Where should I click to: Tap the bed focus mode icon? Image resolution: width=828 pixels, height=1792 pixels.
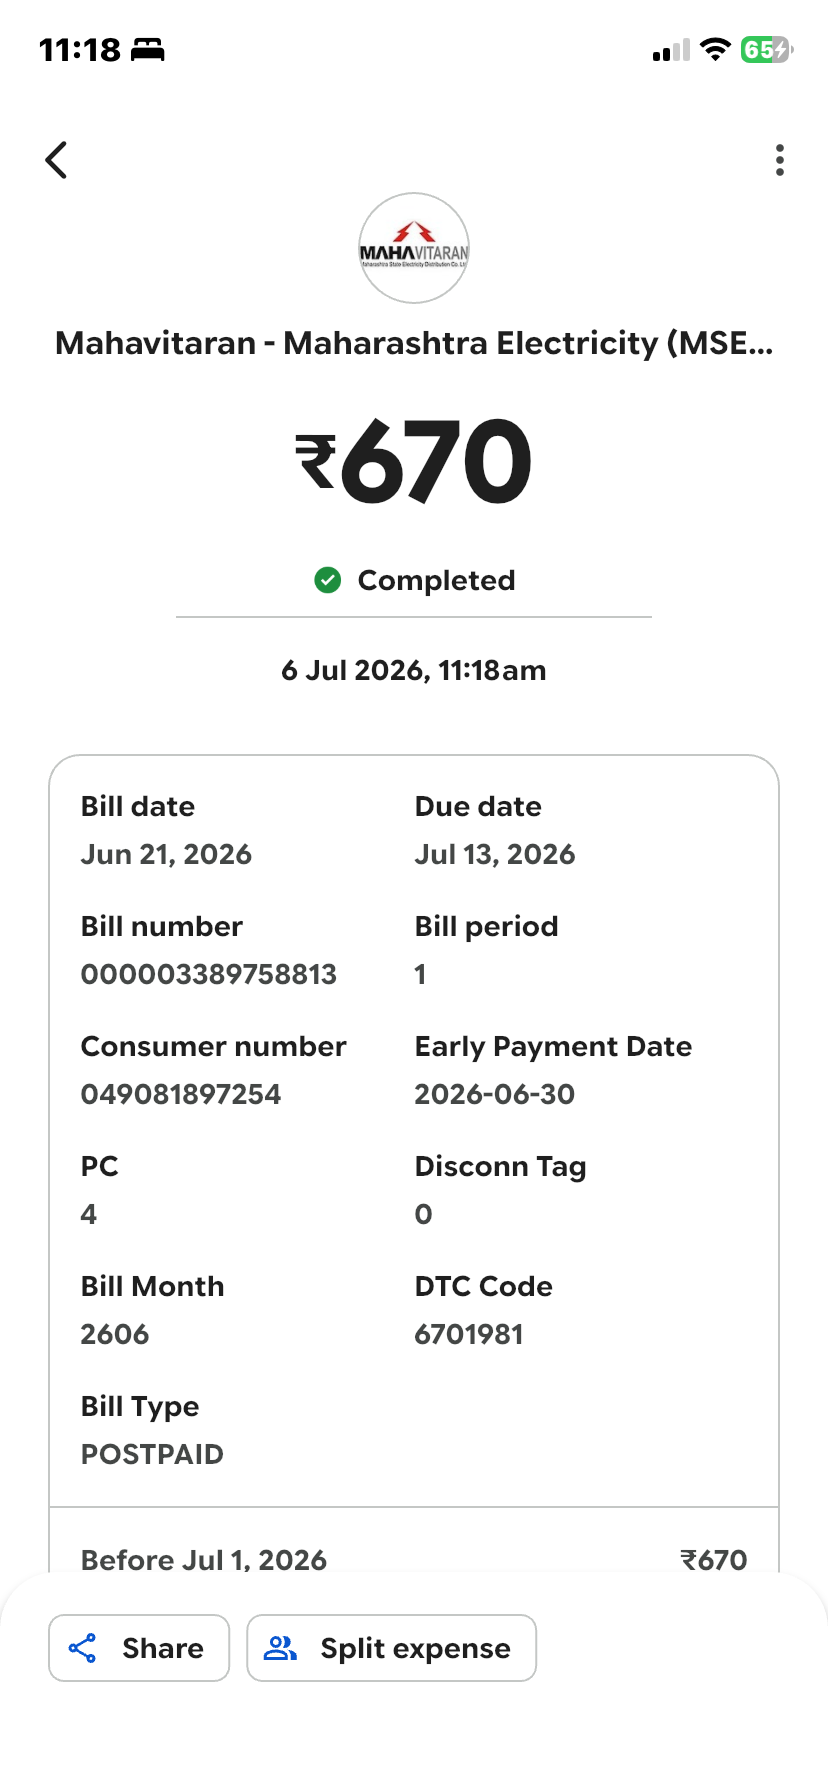tap(148, 49)
